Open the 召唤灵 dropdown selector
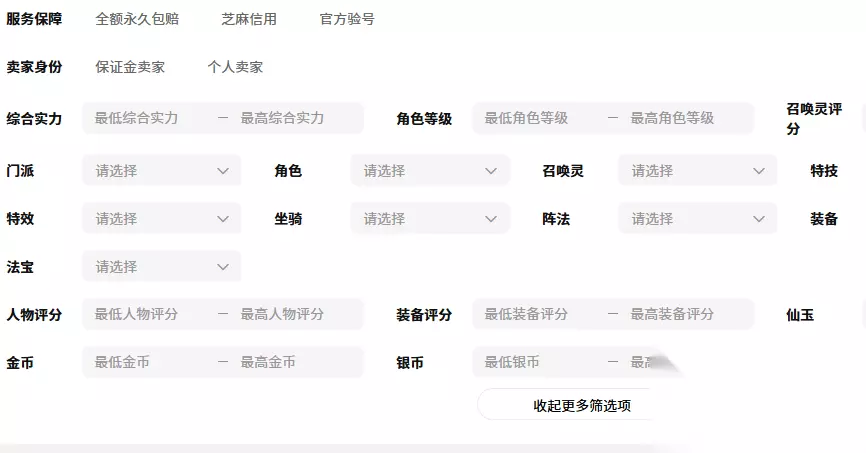The width and height of the screenshot is (866, 453). click(697, 171)
